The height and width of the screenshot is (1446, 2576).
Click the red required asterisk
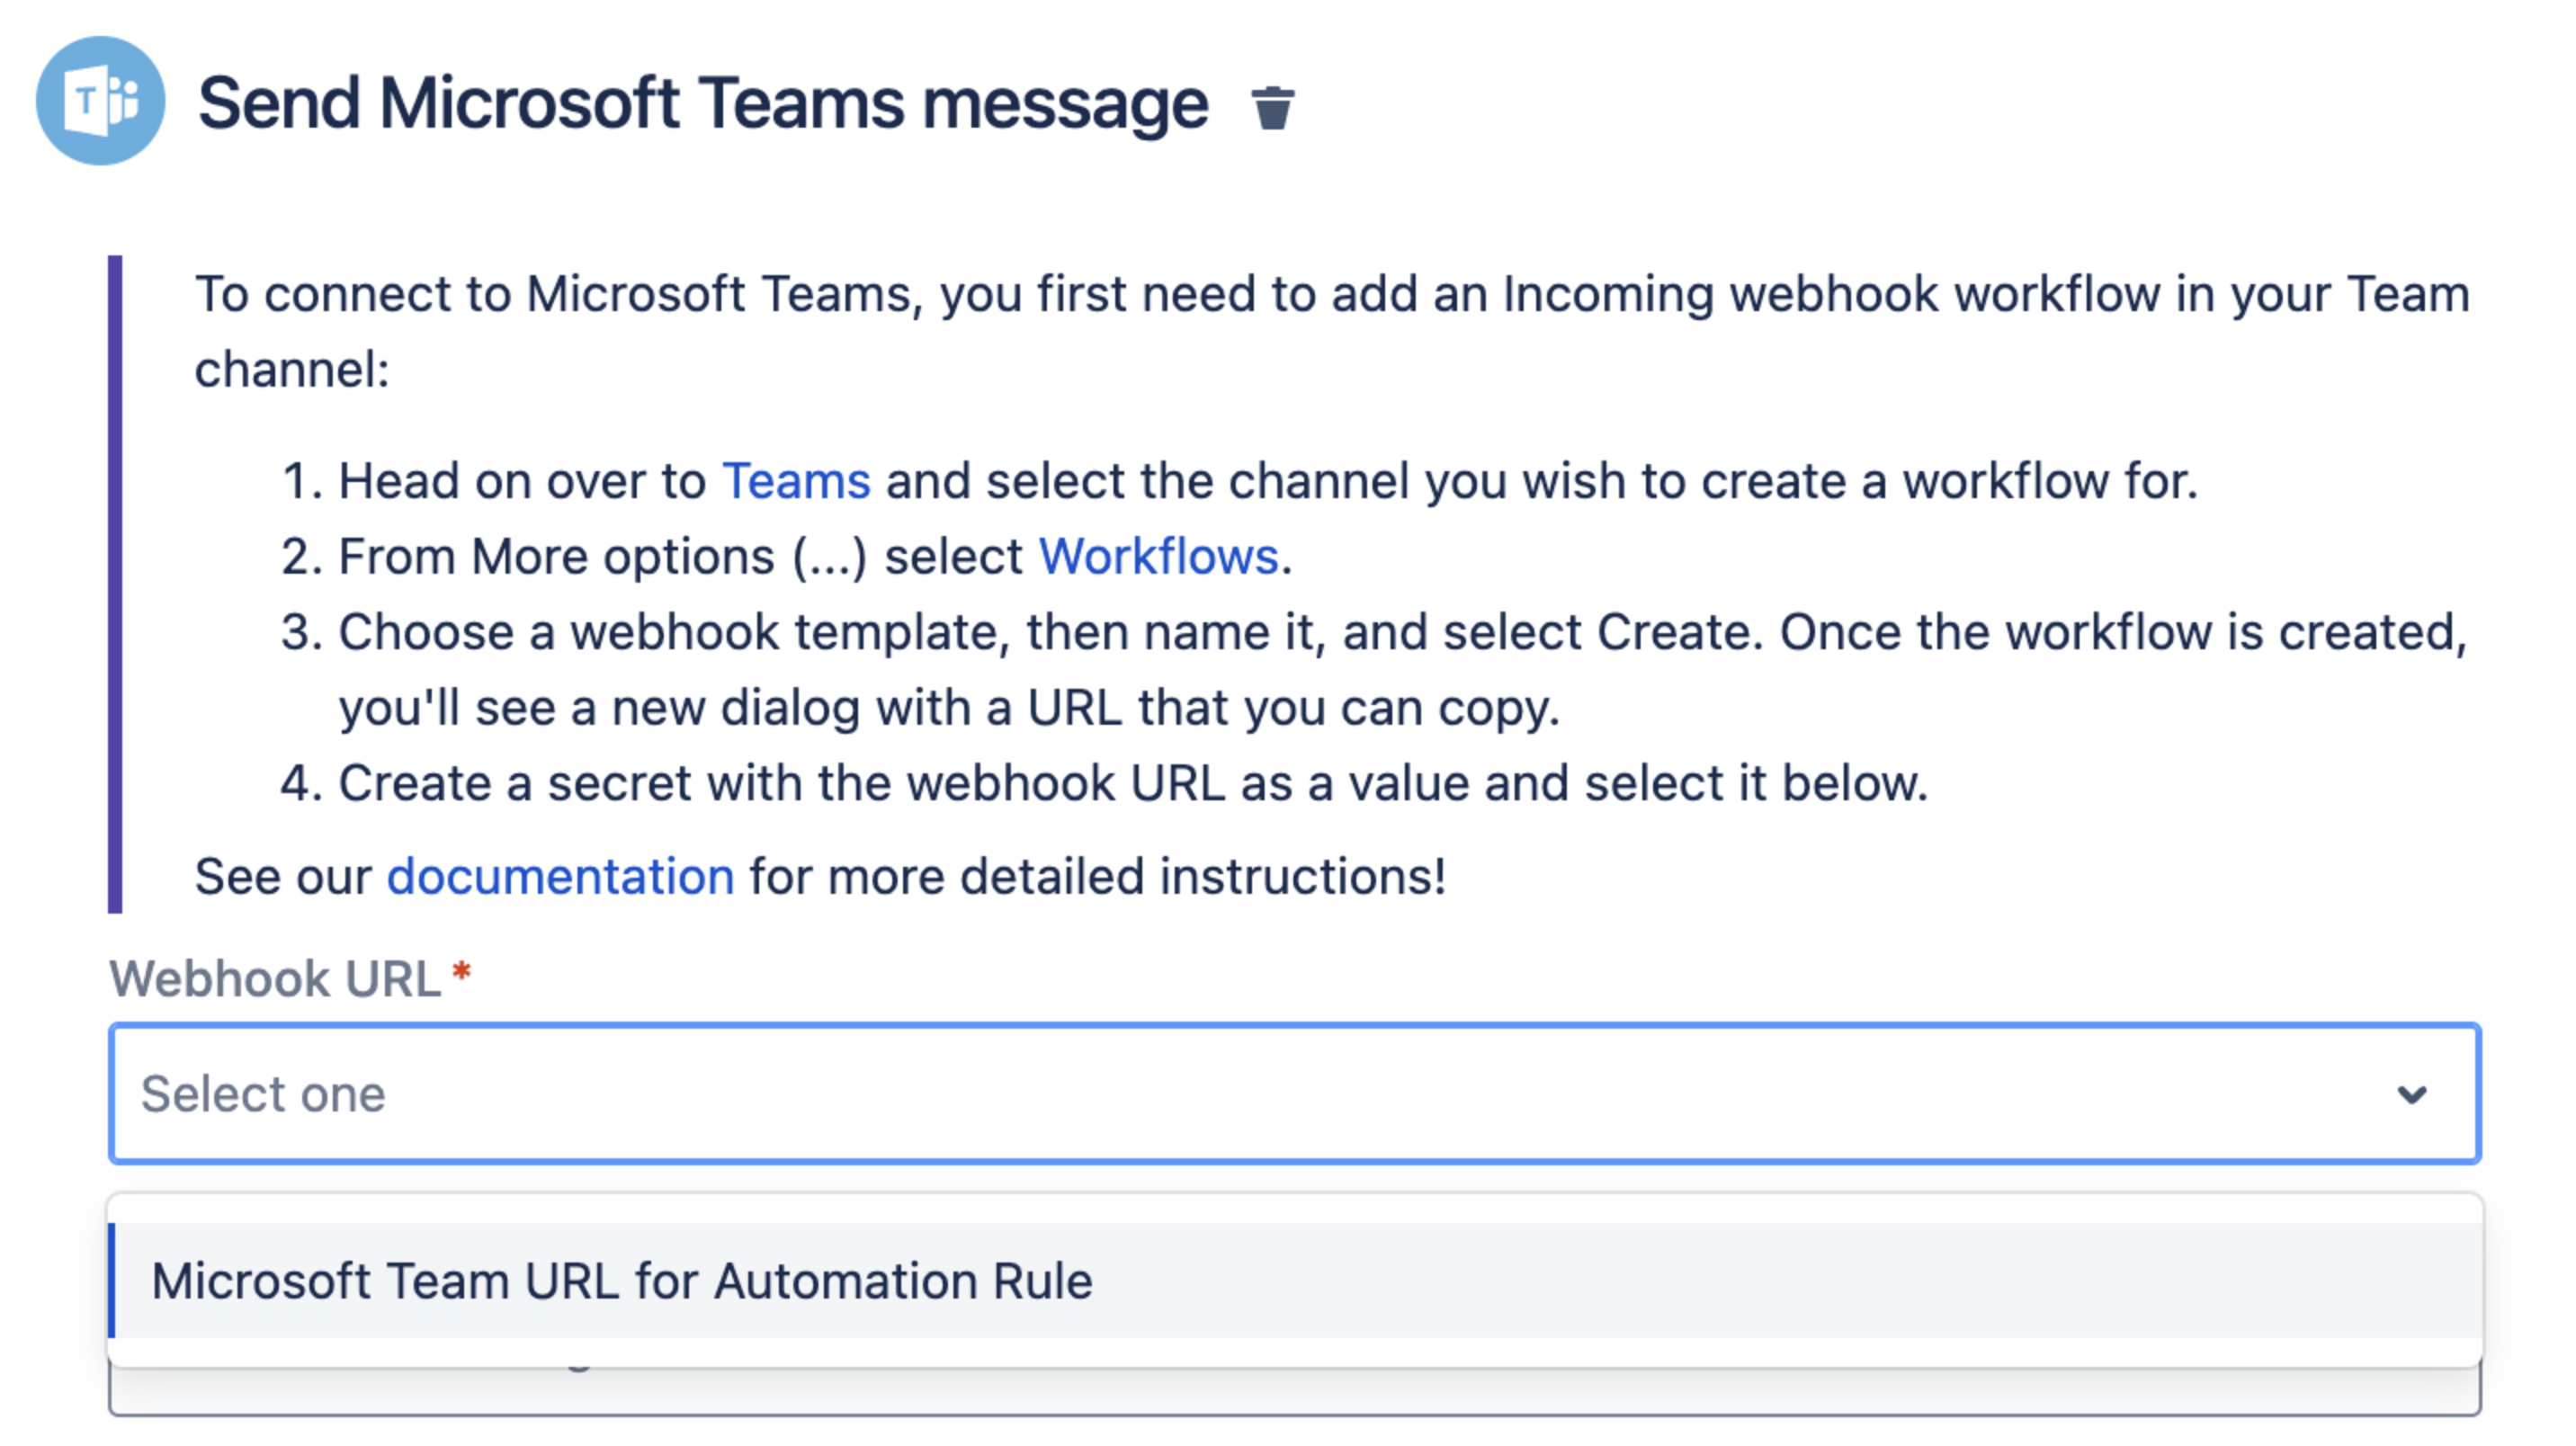461,971
